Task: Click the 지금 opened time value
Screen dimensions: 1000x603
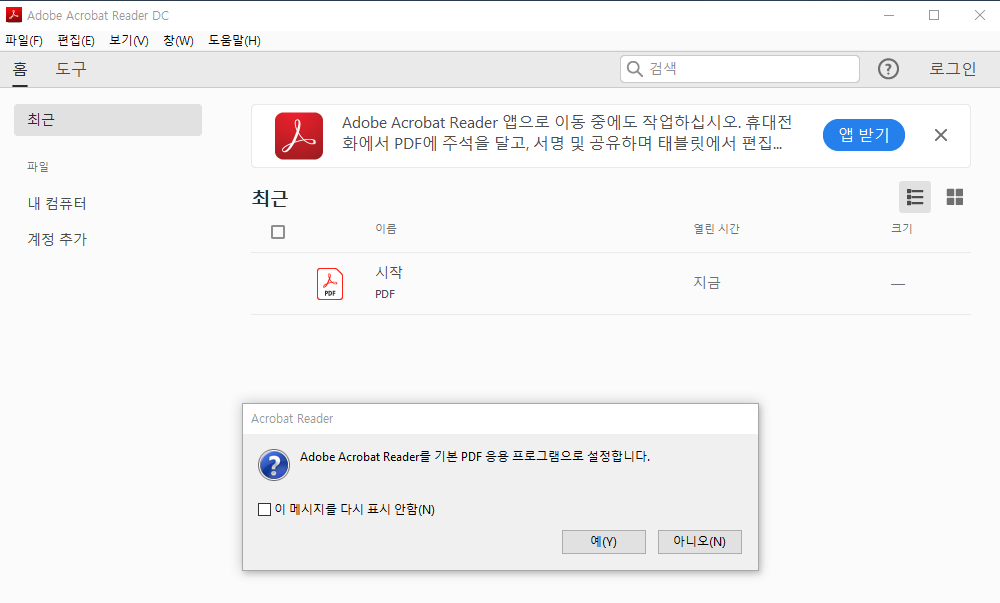Action: click(x=707, y=283)
